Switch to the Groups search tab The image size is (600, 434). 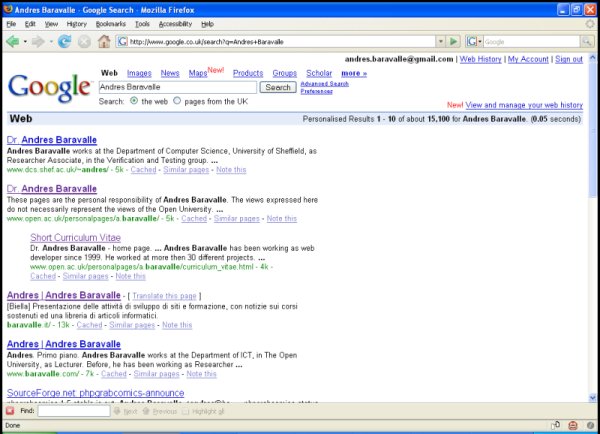pos(284,73)
